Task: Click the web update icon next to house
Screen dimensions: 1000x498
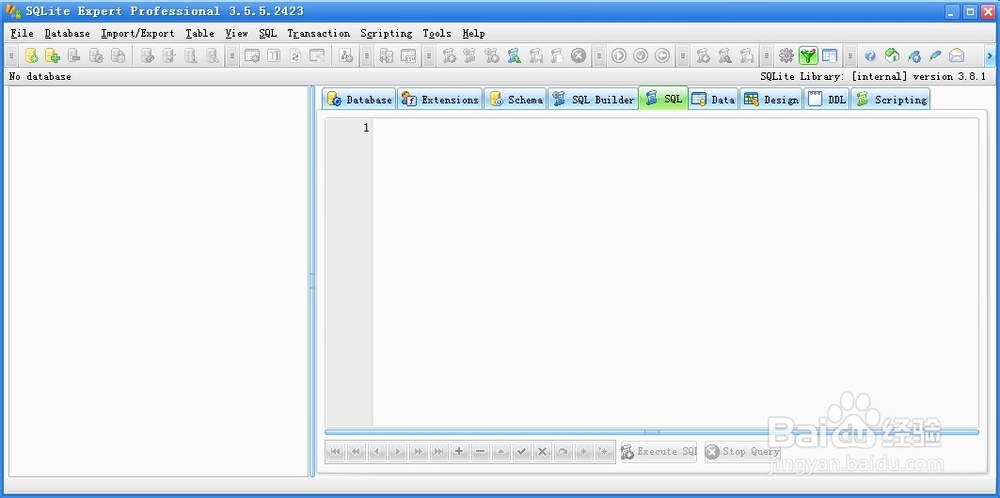Action: pos(914,56)
